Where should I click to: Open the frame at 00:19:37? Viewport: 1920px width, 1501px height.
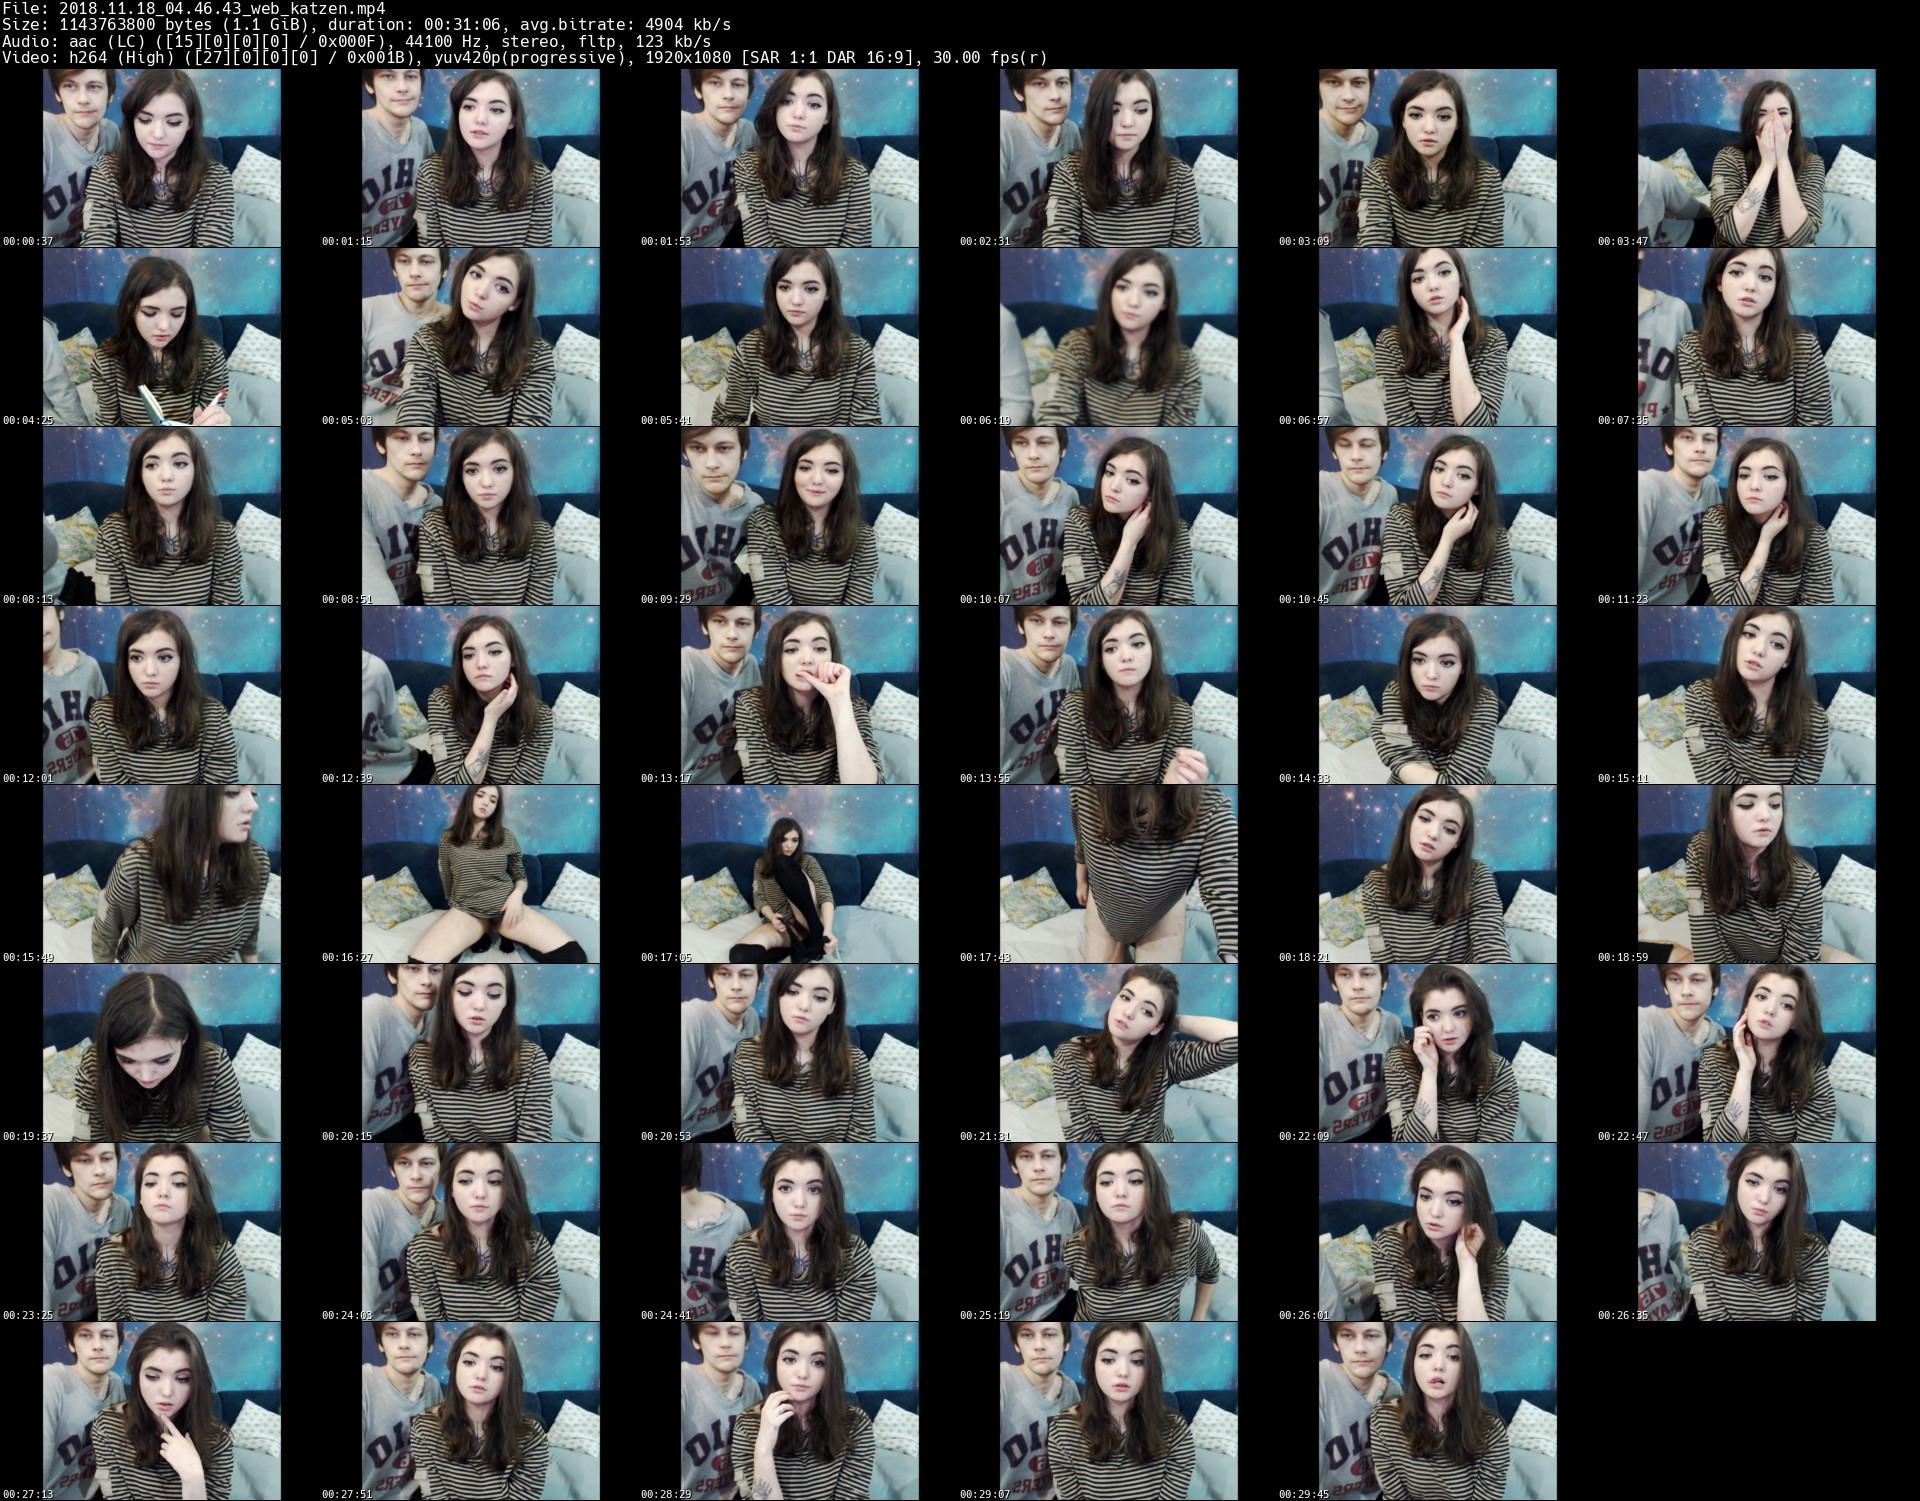[162, 1053]
